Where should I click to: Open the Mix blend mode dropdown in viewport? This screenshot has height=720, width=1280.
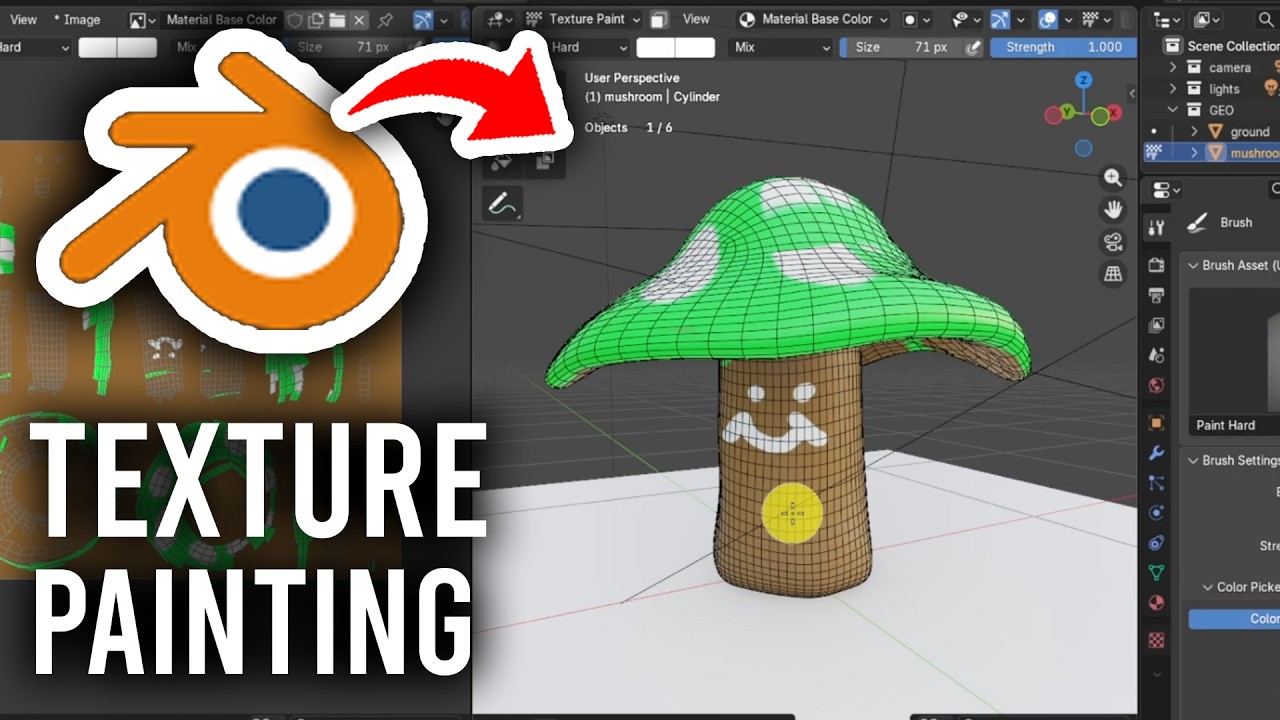(780, 47)
